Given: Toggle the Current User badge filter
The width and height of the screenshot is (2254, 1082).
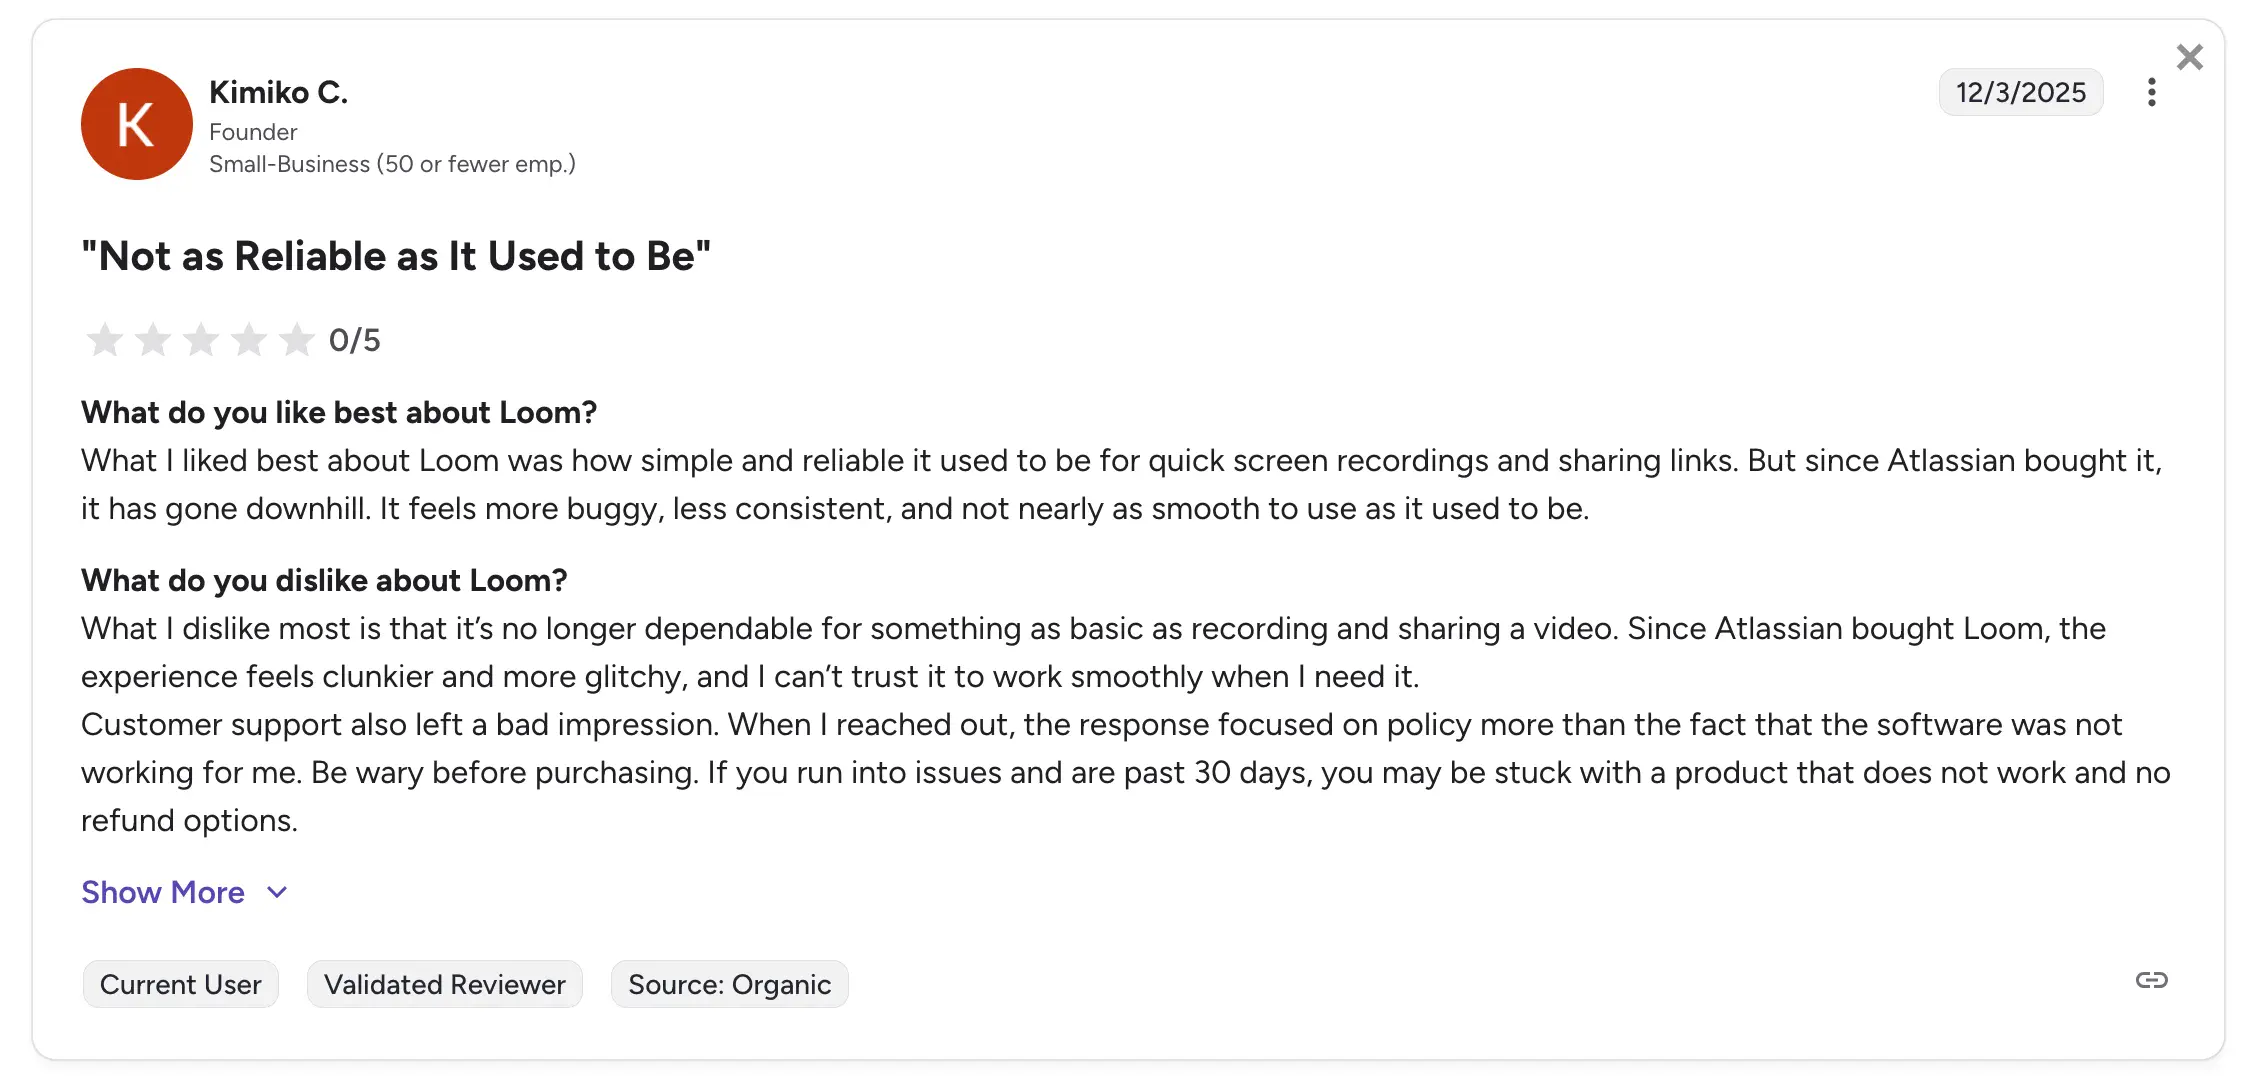Looking at the screenshot, I should [180, 984].
